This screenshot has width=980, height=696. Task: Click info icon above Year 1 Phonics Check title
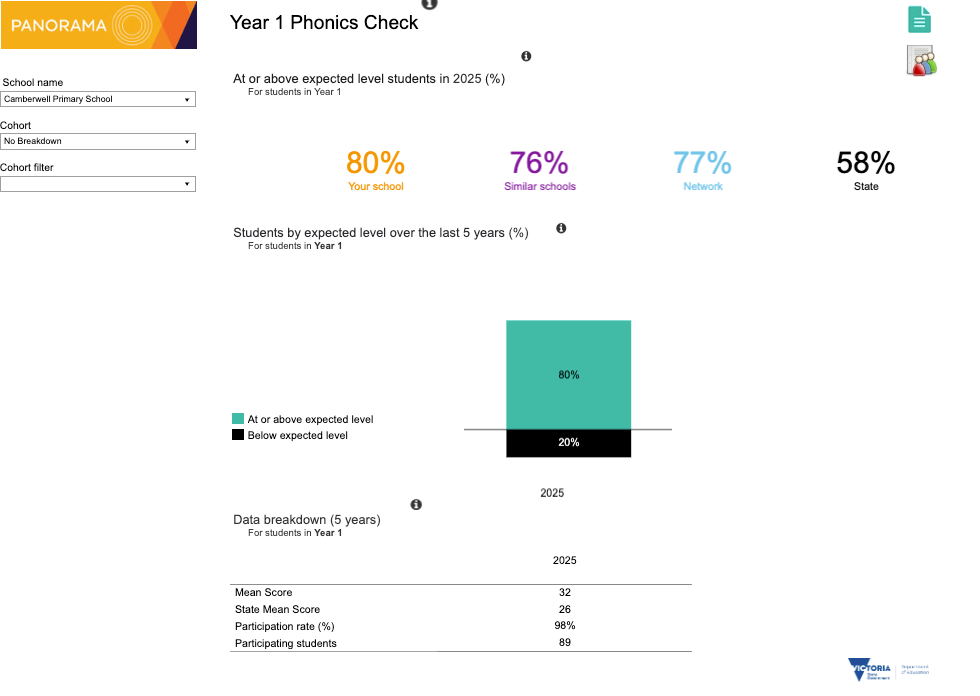pos(429,4)
